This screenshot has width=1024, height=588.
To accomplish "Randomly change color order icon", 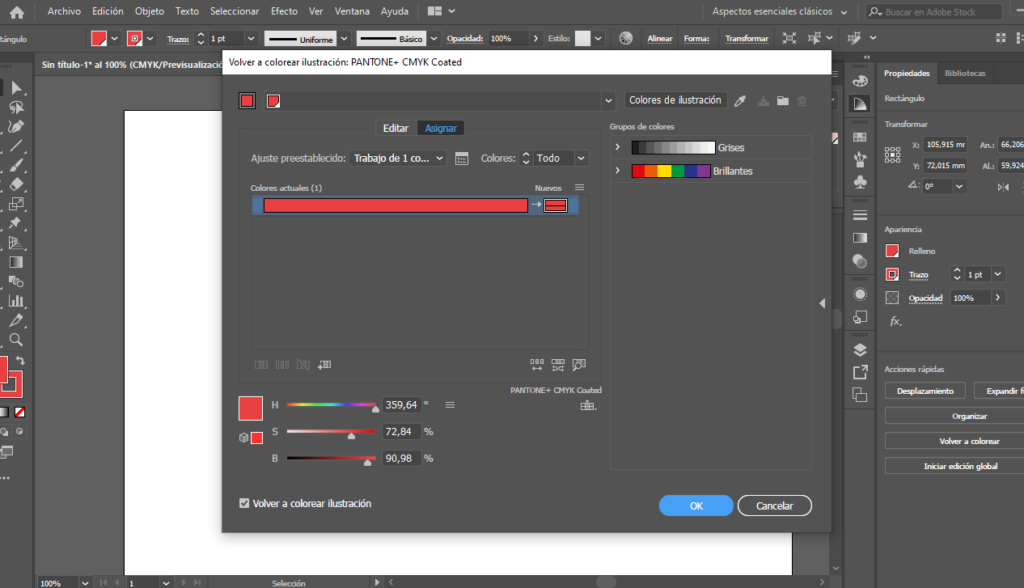I will [x=537, y=365].
